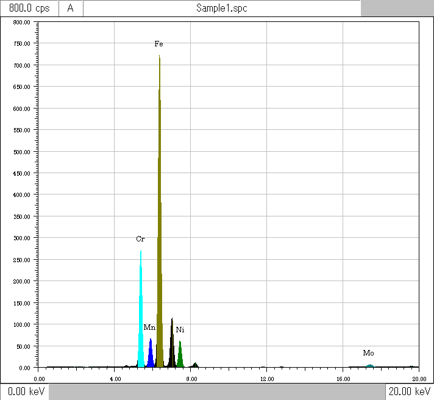Select the Mn peak label
This screenshot has width=434, height=400.
[x=149, y=327]
